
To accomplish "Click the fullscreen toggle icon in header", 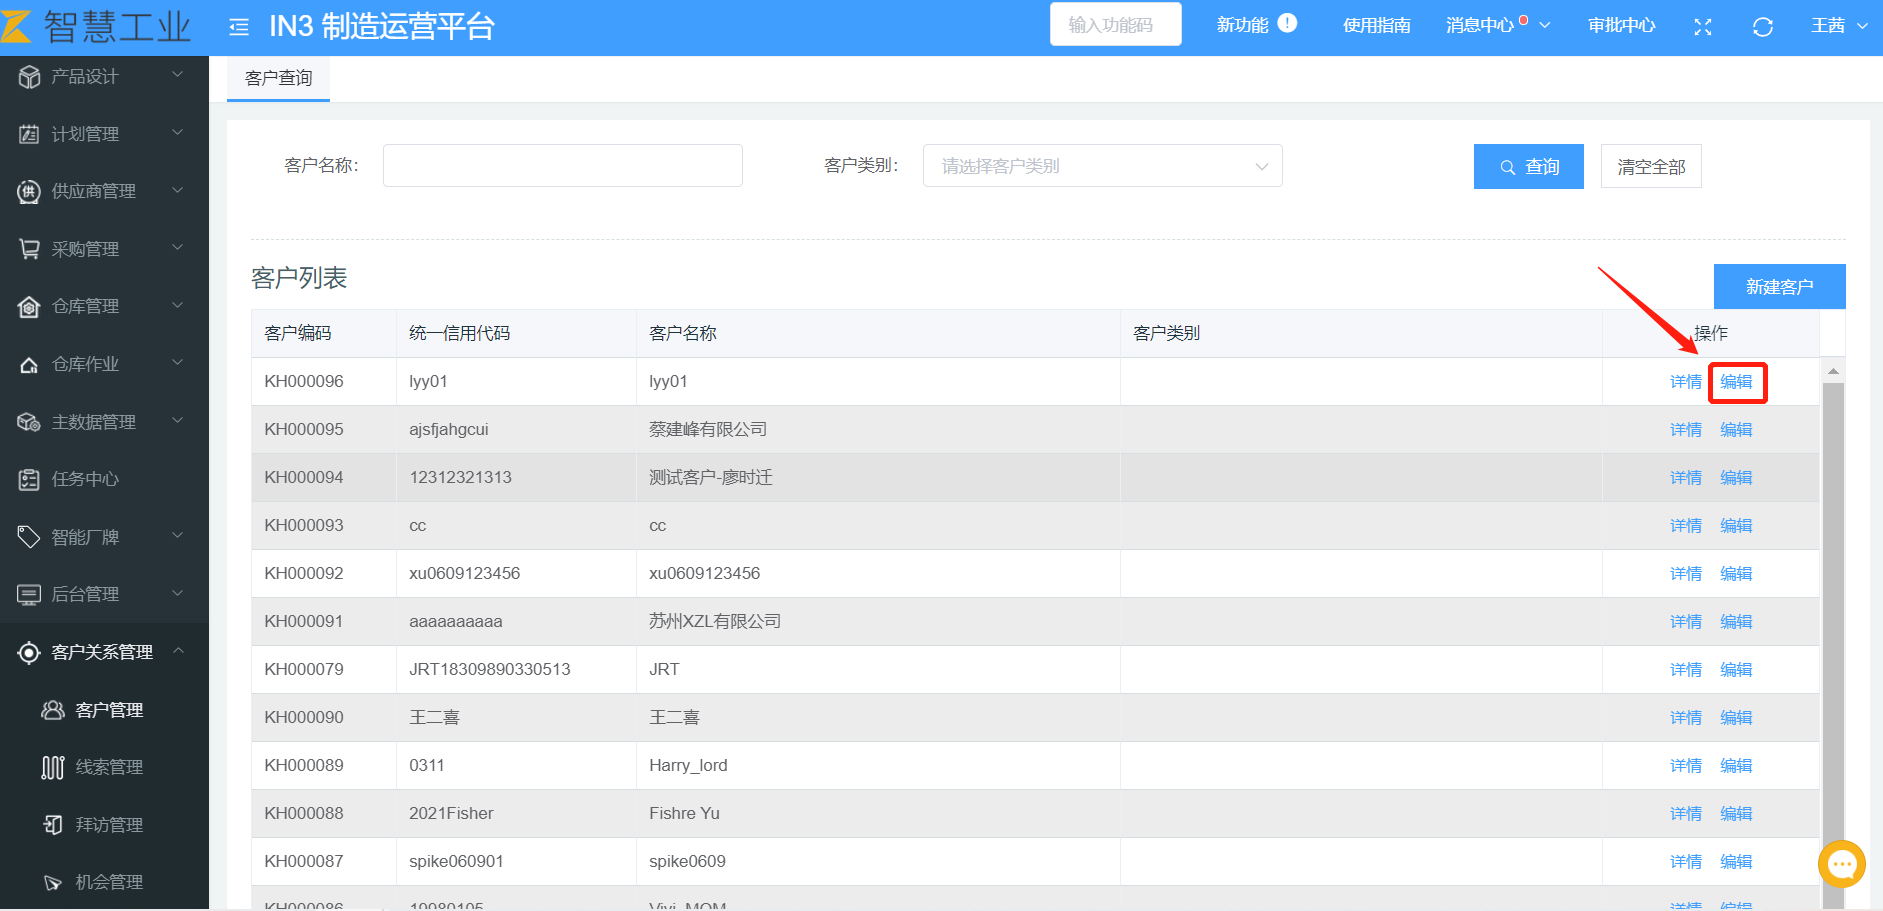I will point(1702,27).
